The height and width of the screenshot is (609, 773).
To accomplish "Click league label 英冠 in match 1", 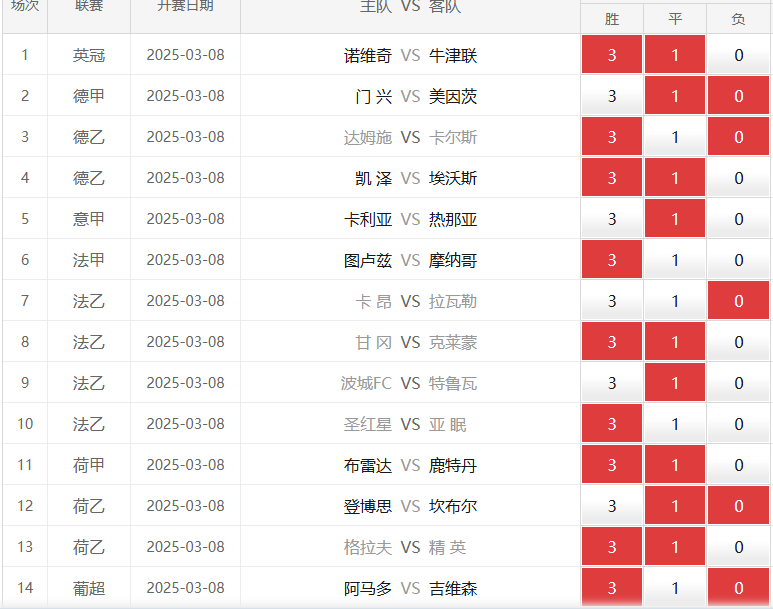I will pos(89,55).
